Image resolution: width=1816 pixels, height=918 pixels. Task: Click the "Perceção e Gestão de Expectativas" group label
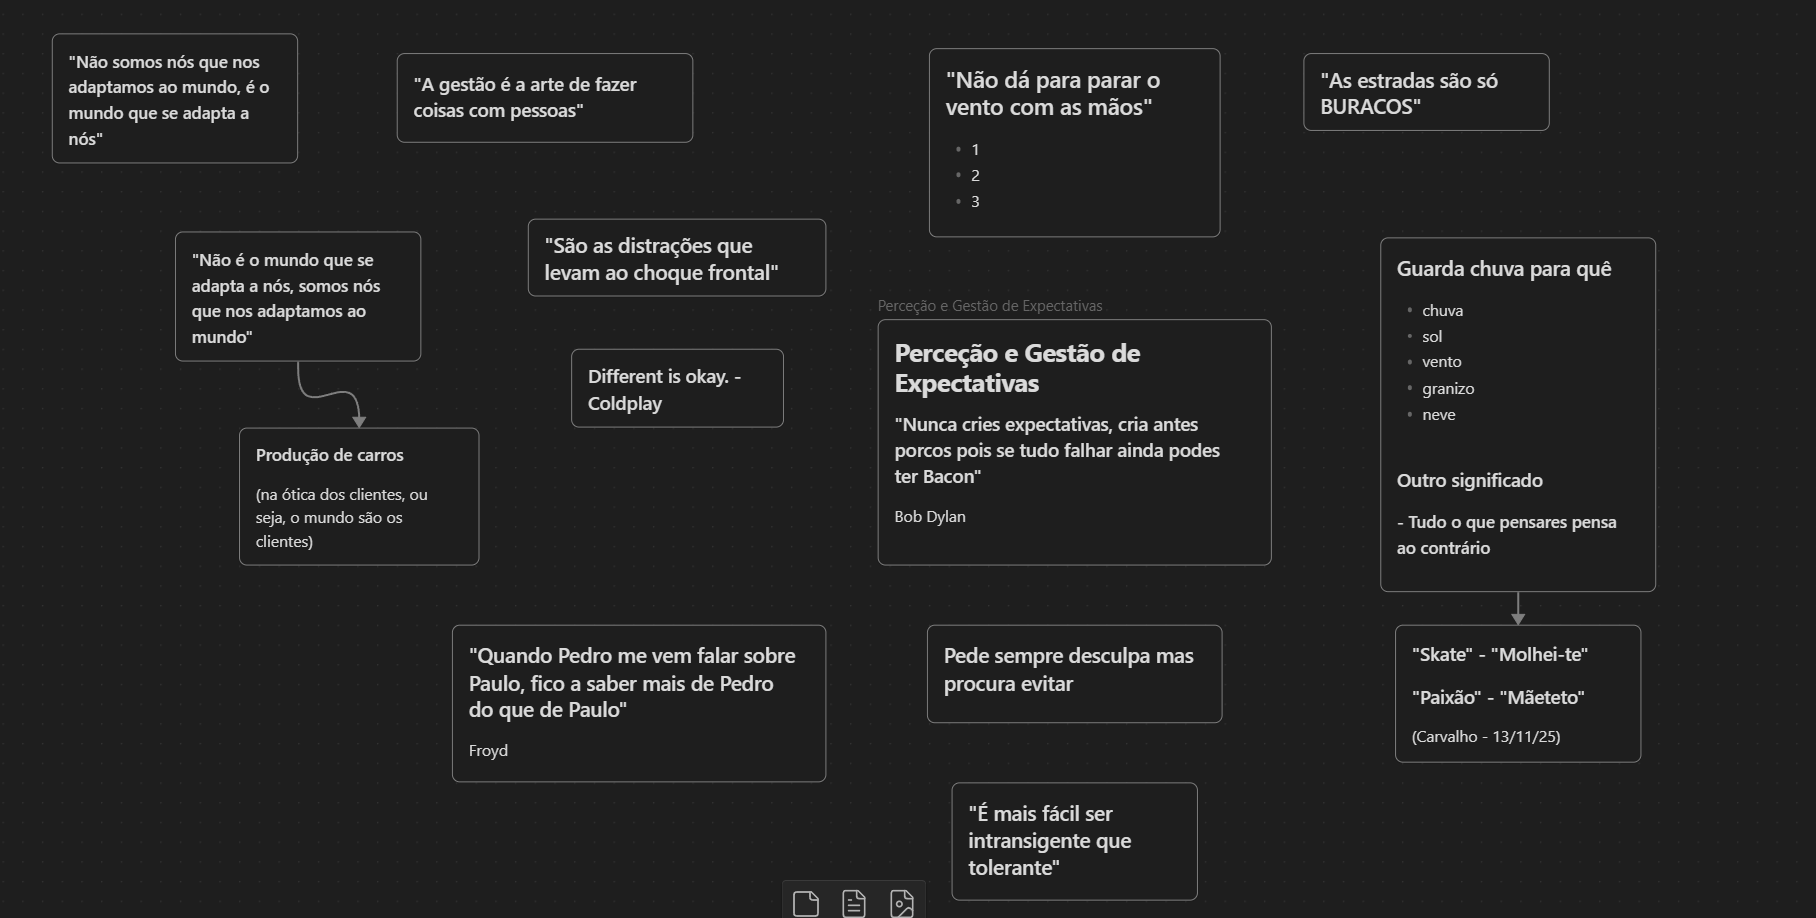[x=989, y=306]
